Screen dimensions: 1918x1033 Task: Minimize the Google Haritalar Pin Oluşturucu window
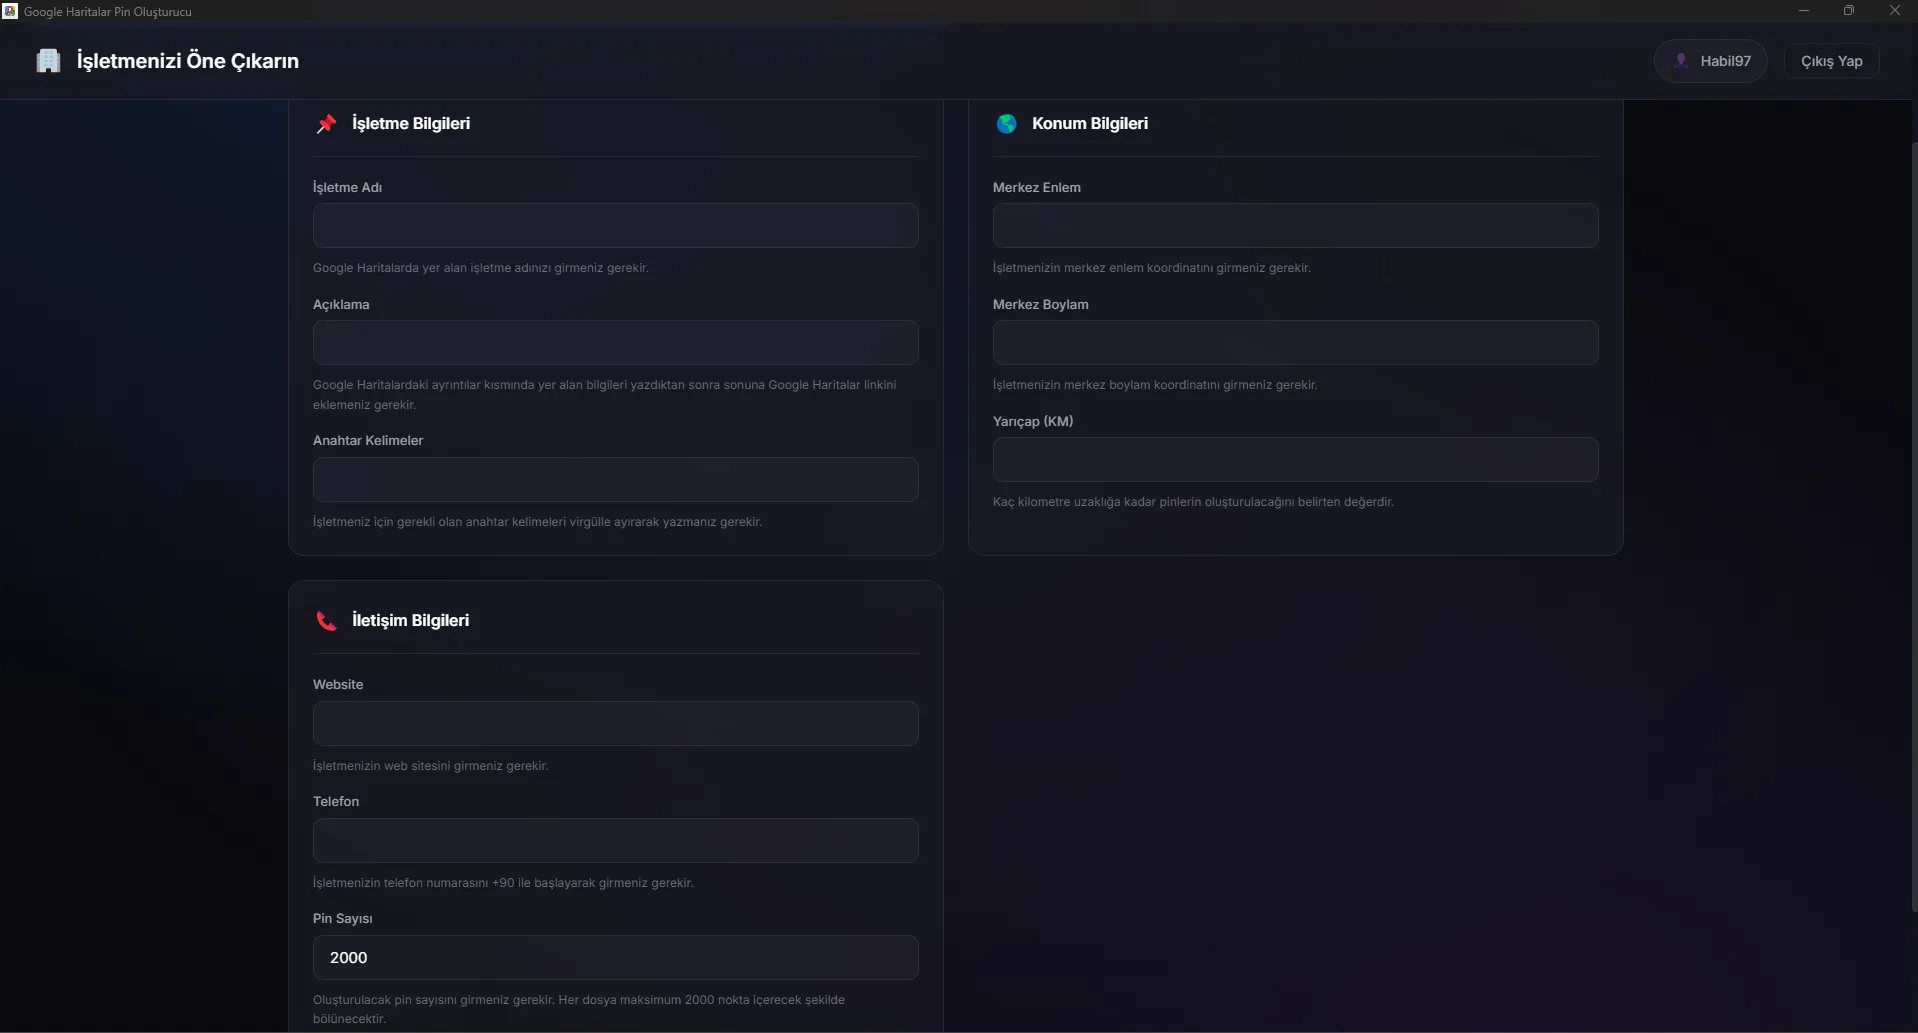(x=1804, y=11)
